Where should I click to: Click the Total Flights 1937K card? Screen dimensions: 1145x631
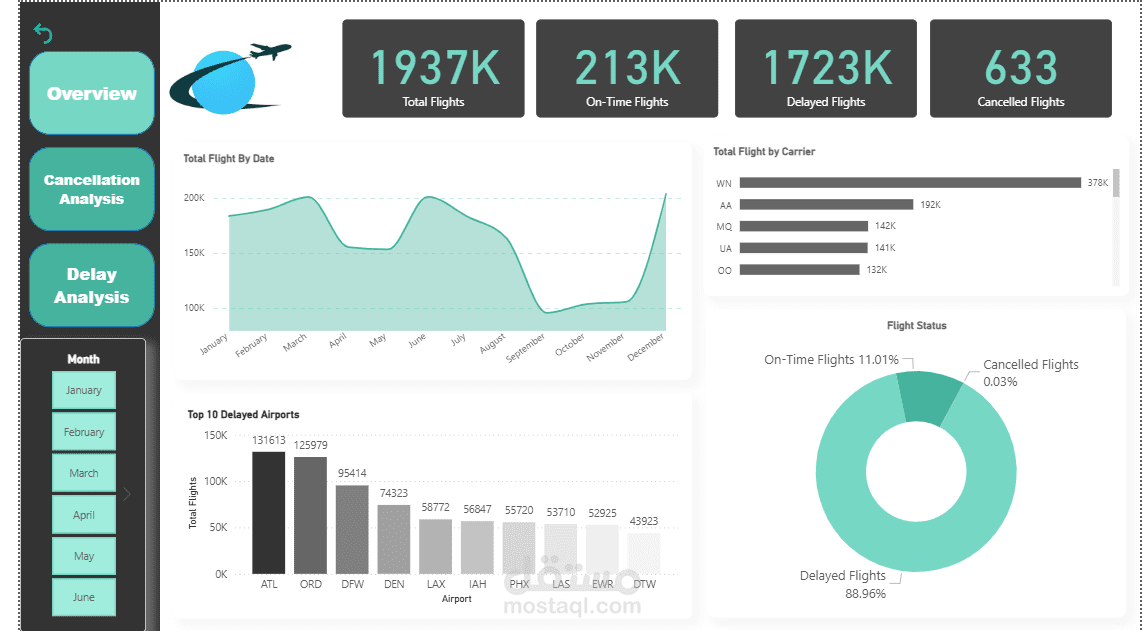tap(433, 69)
